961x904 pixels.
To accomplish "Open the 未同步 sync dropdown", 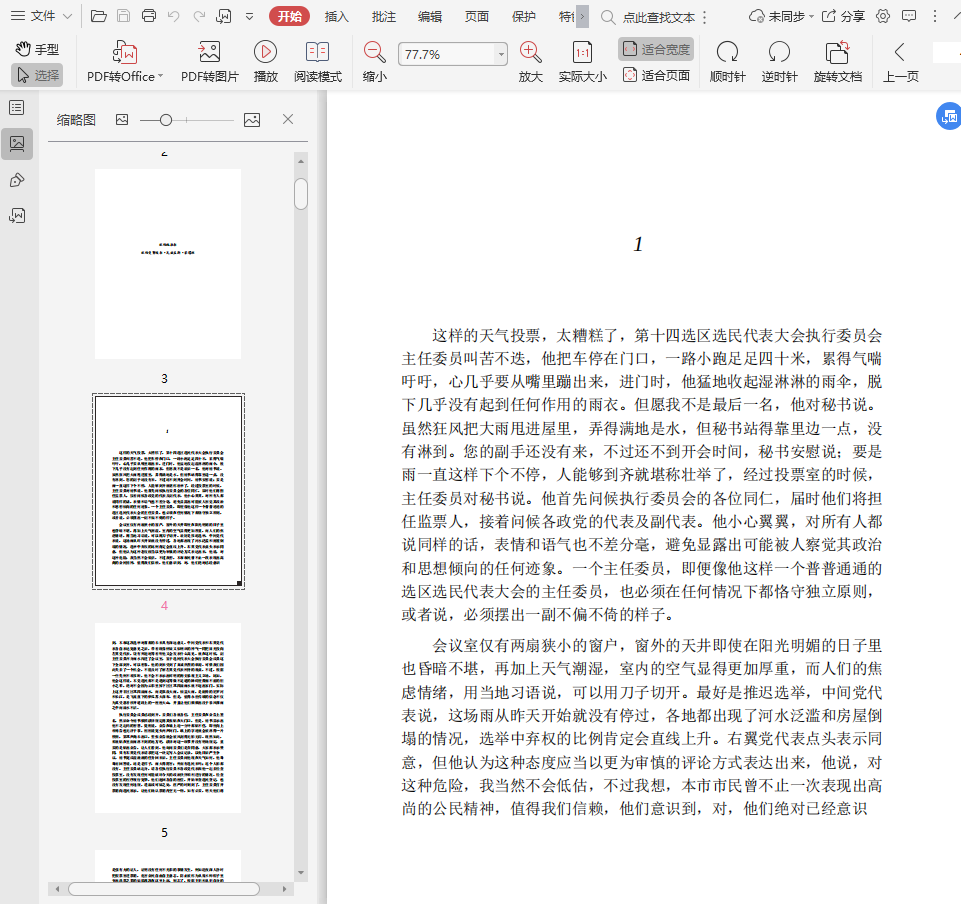I will click(x=781, y=17).
